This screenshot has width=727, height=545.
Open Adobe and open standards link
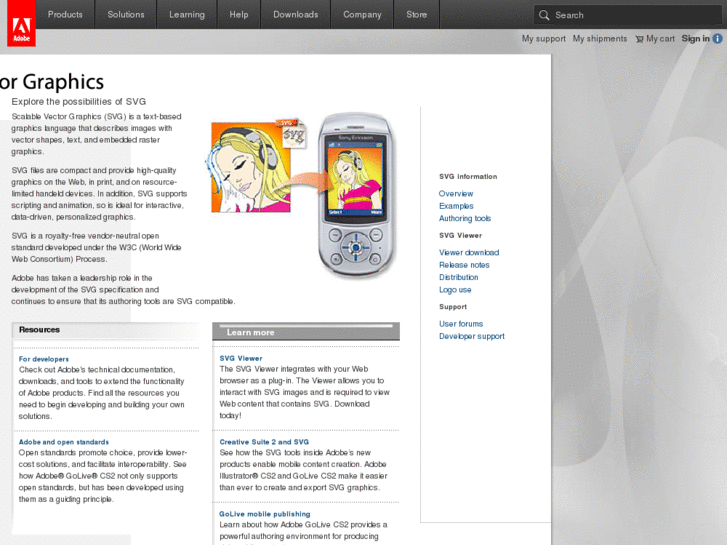(64, 442)
